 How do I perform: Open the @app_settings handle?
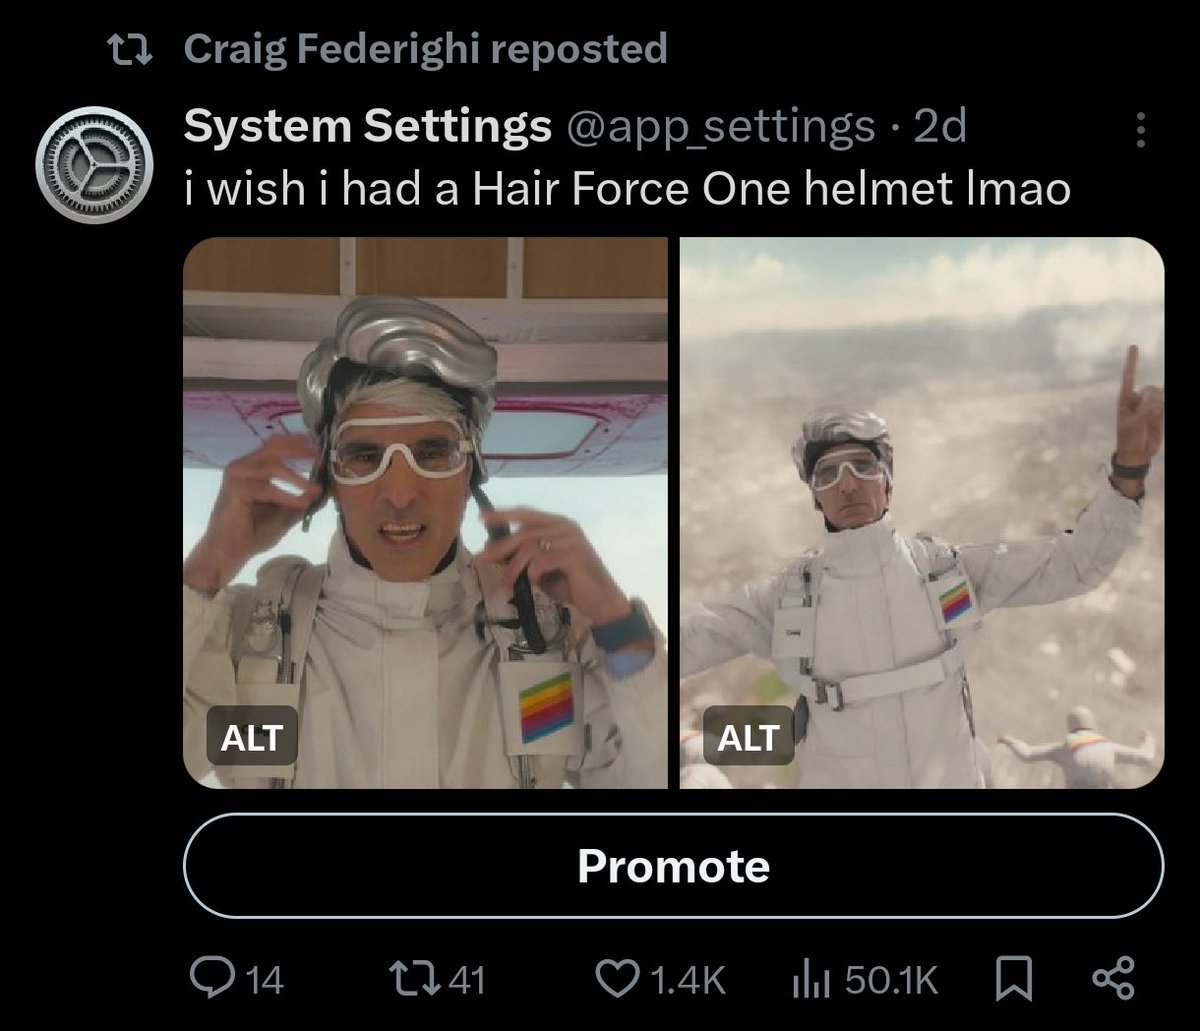721,127
